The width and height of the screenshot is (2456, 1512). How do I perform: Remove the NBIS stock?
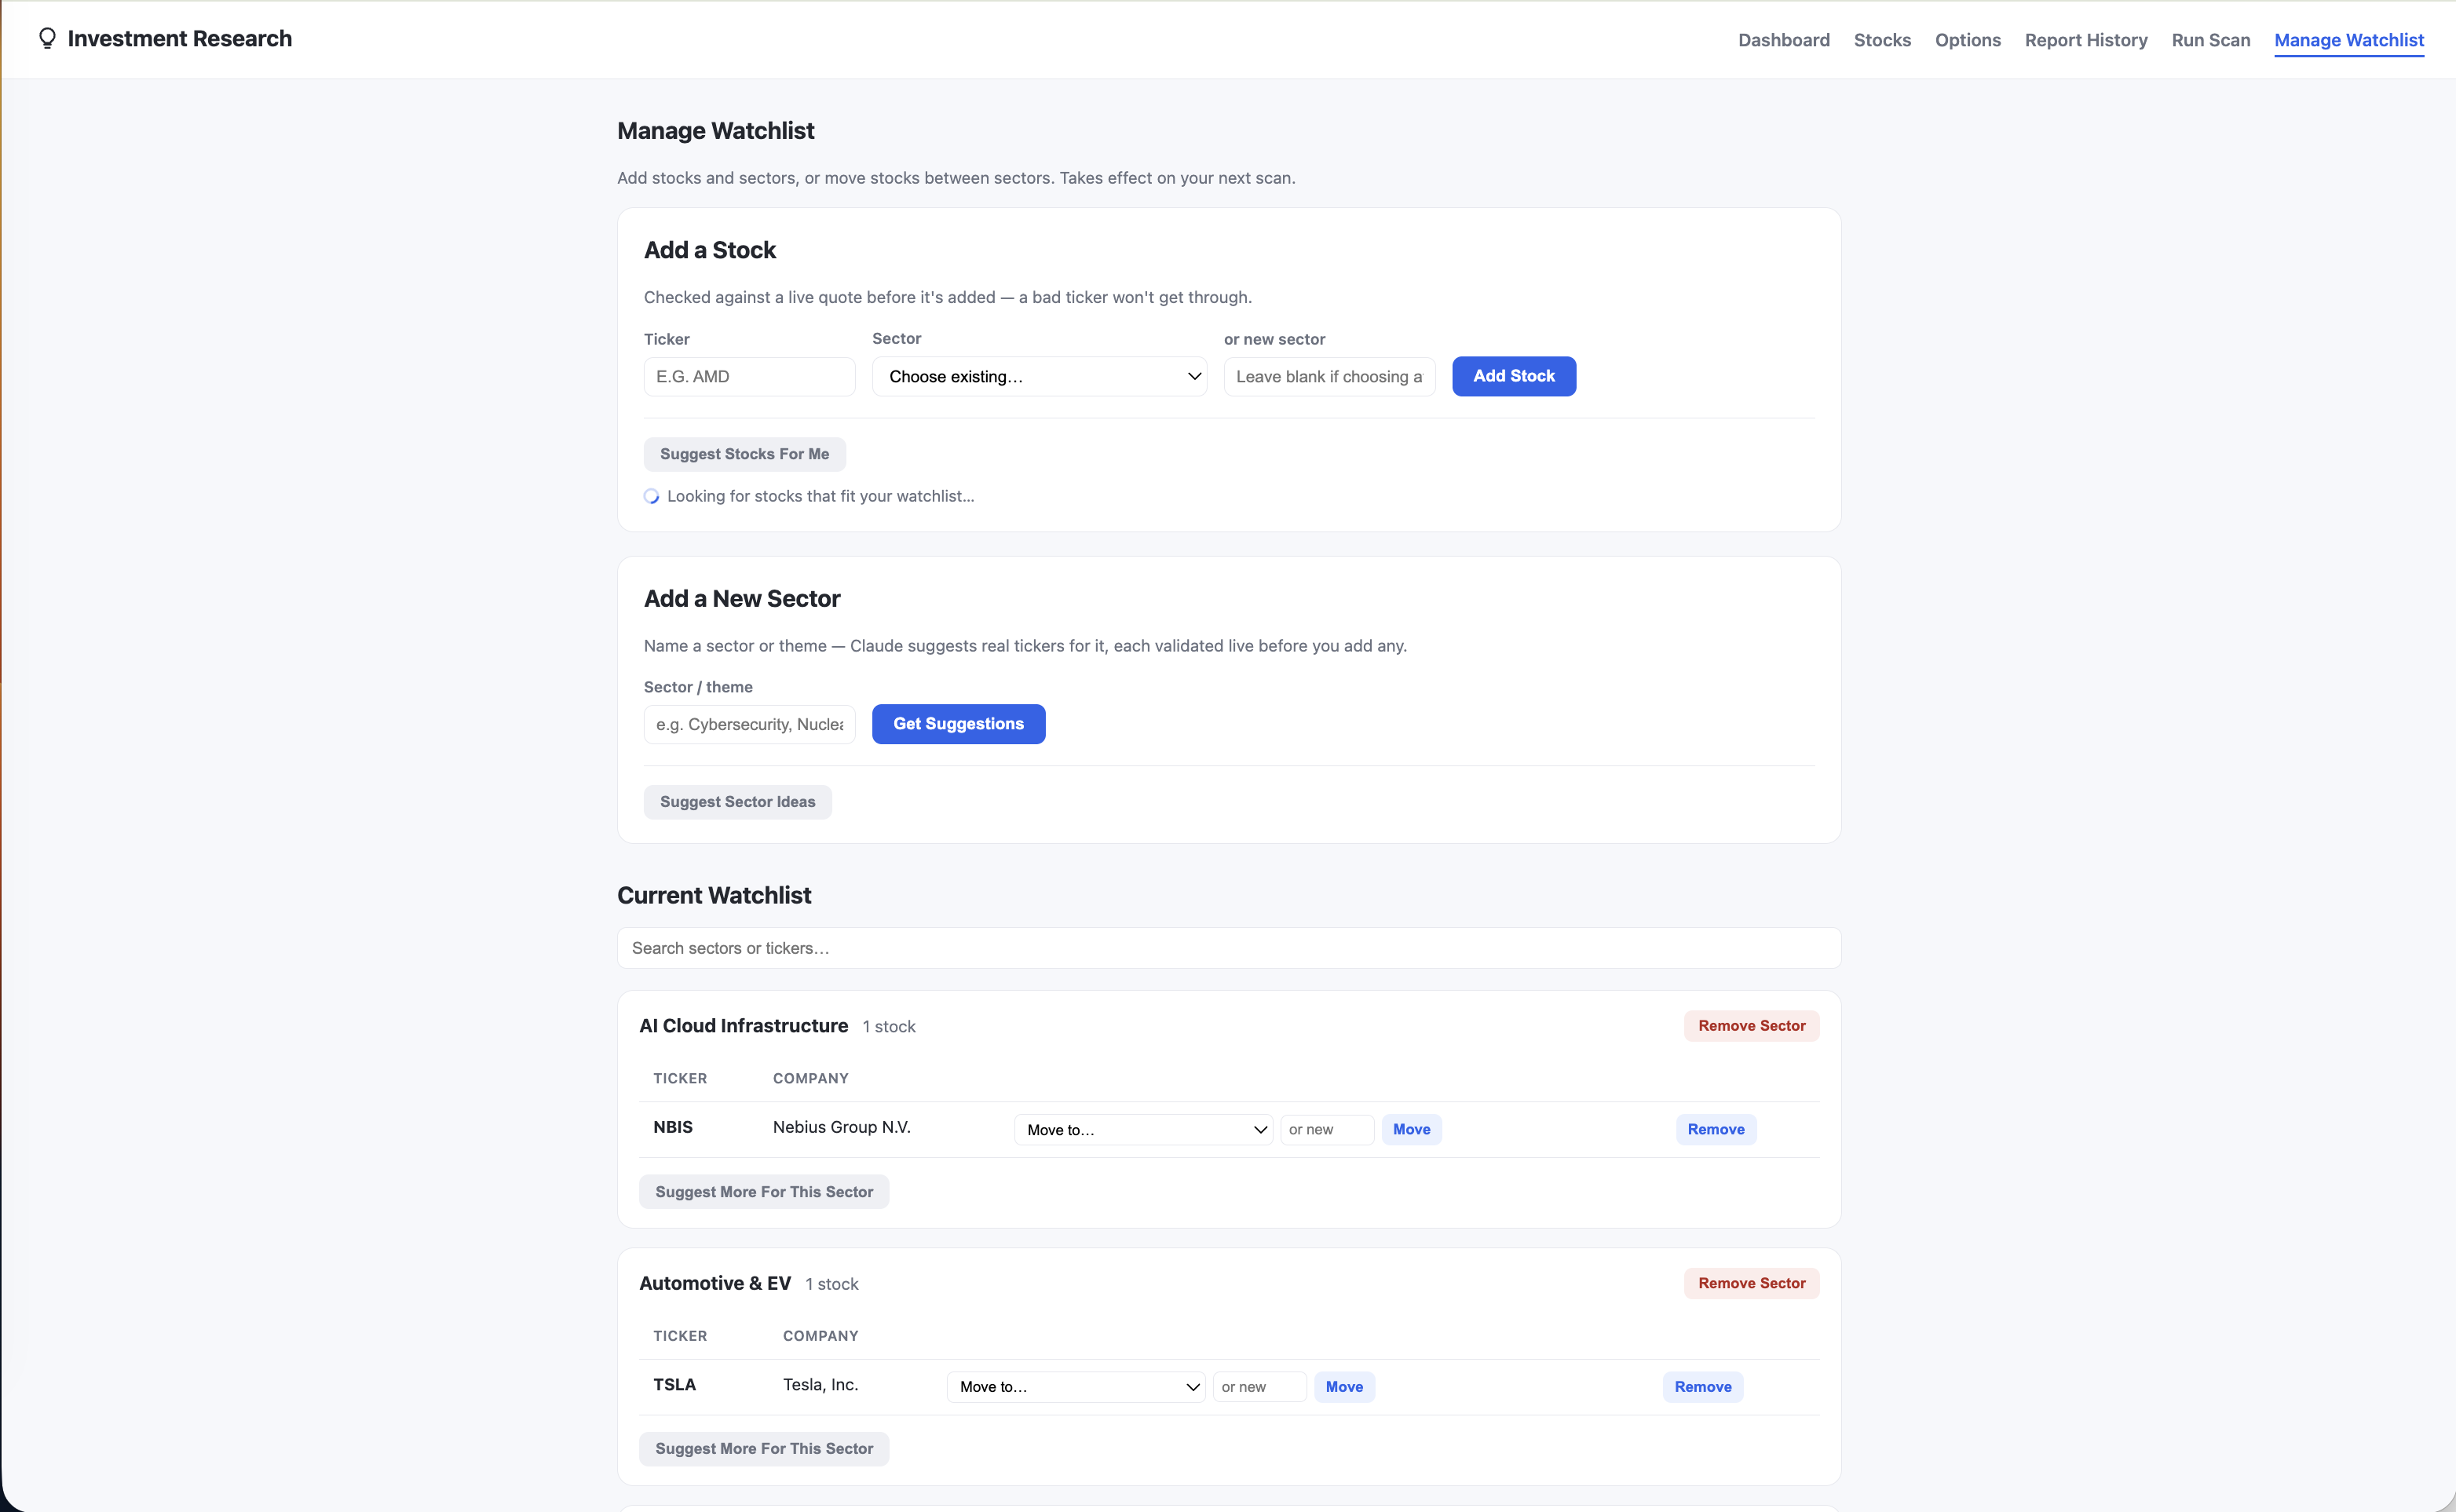(x=1715, y=1130)
